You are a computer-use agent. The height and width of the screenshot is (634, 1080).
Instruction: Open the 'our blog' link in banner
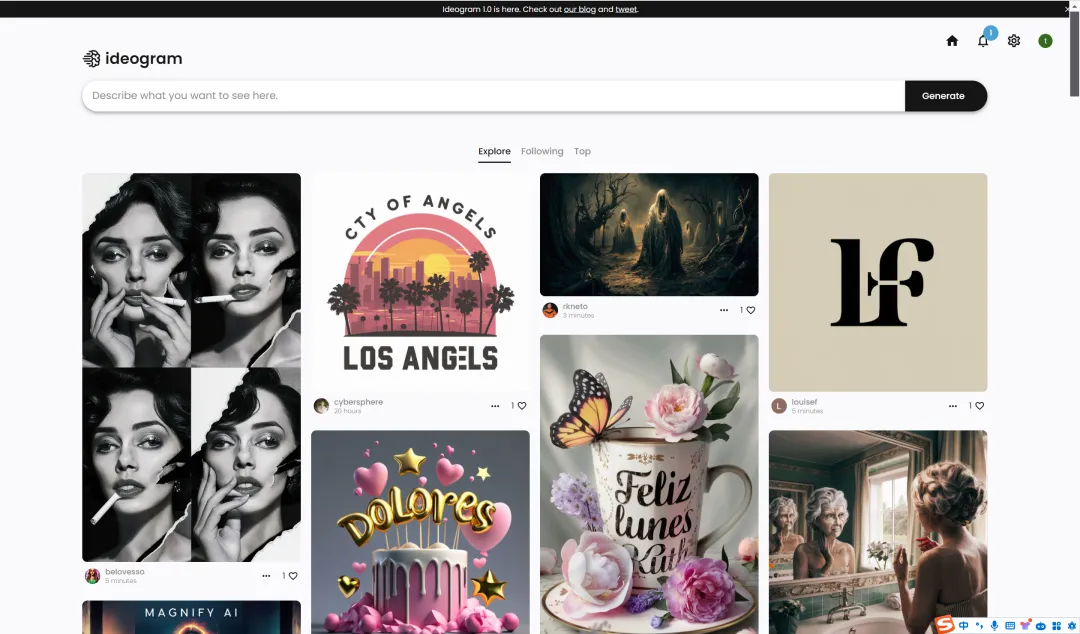pos(578,9)
